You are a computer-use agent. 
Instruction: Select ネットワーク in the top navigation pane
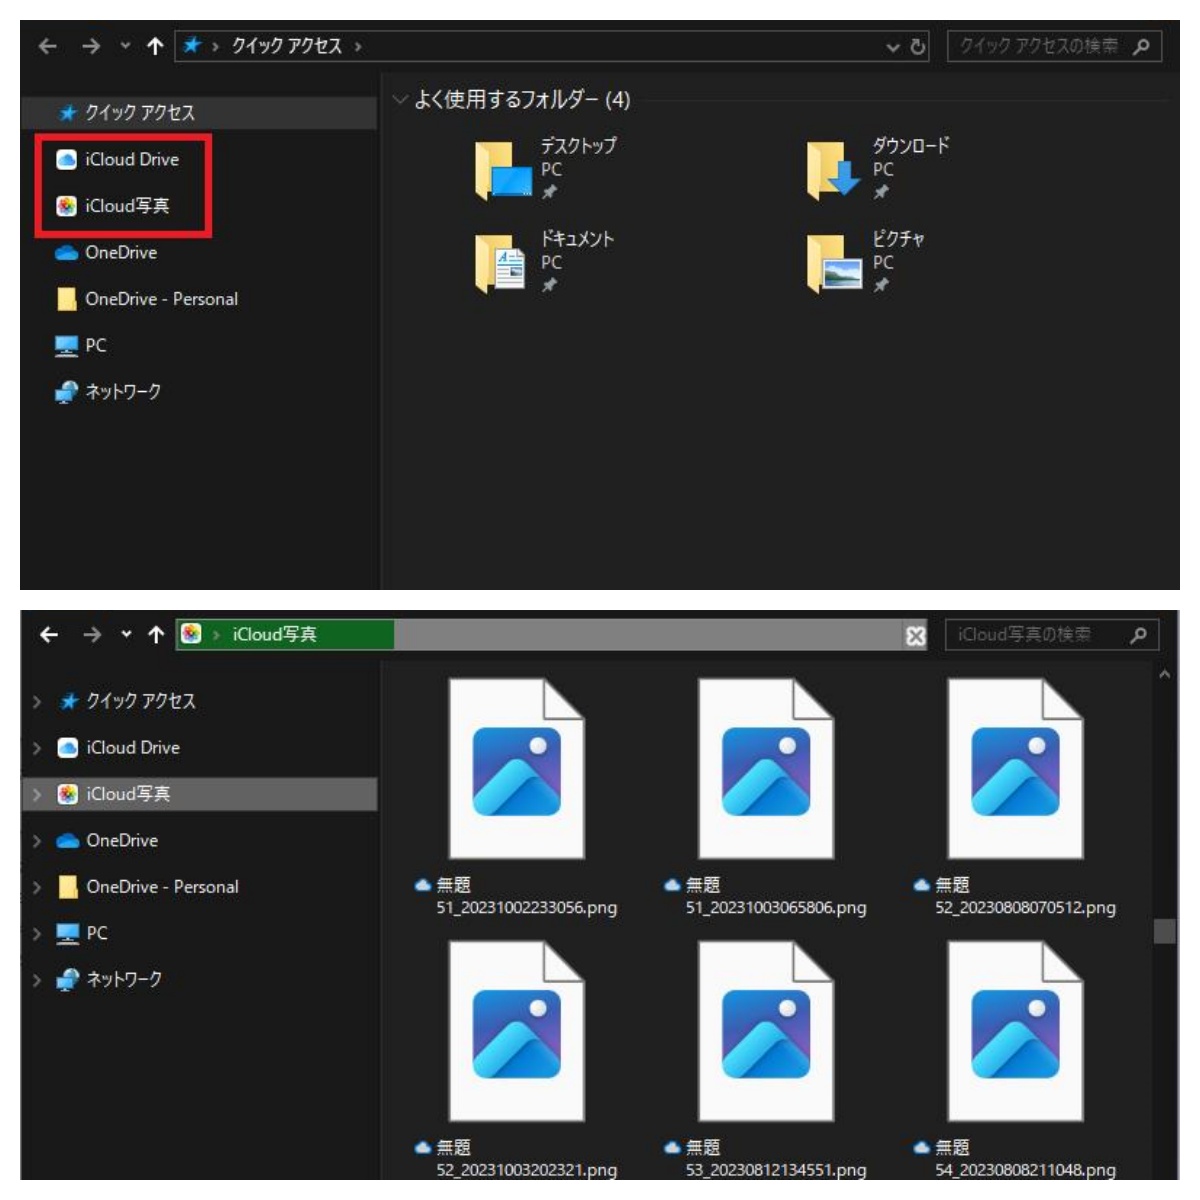point(122,392)
